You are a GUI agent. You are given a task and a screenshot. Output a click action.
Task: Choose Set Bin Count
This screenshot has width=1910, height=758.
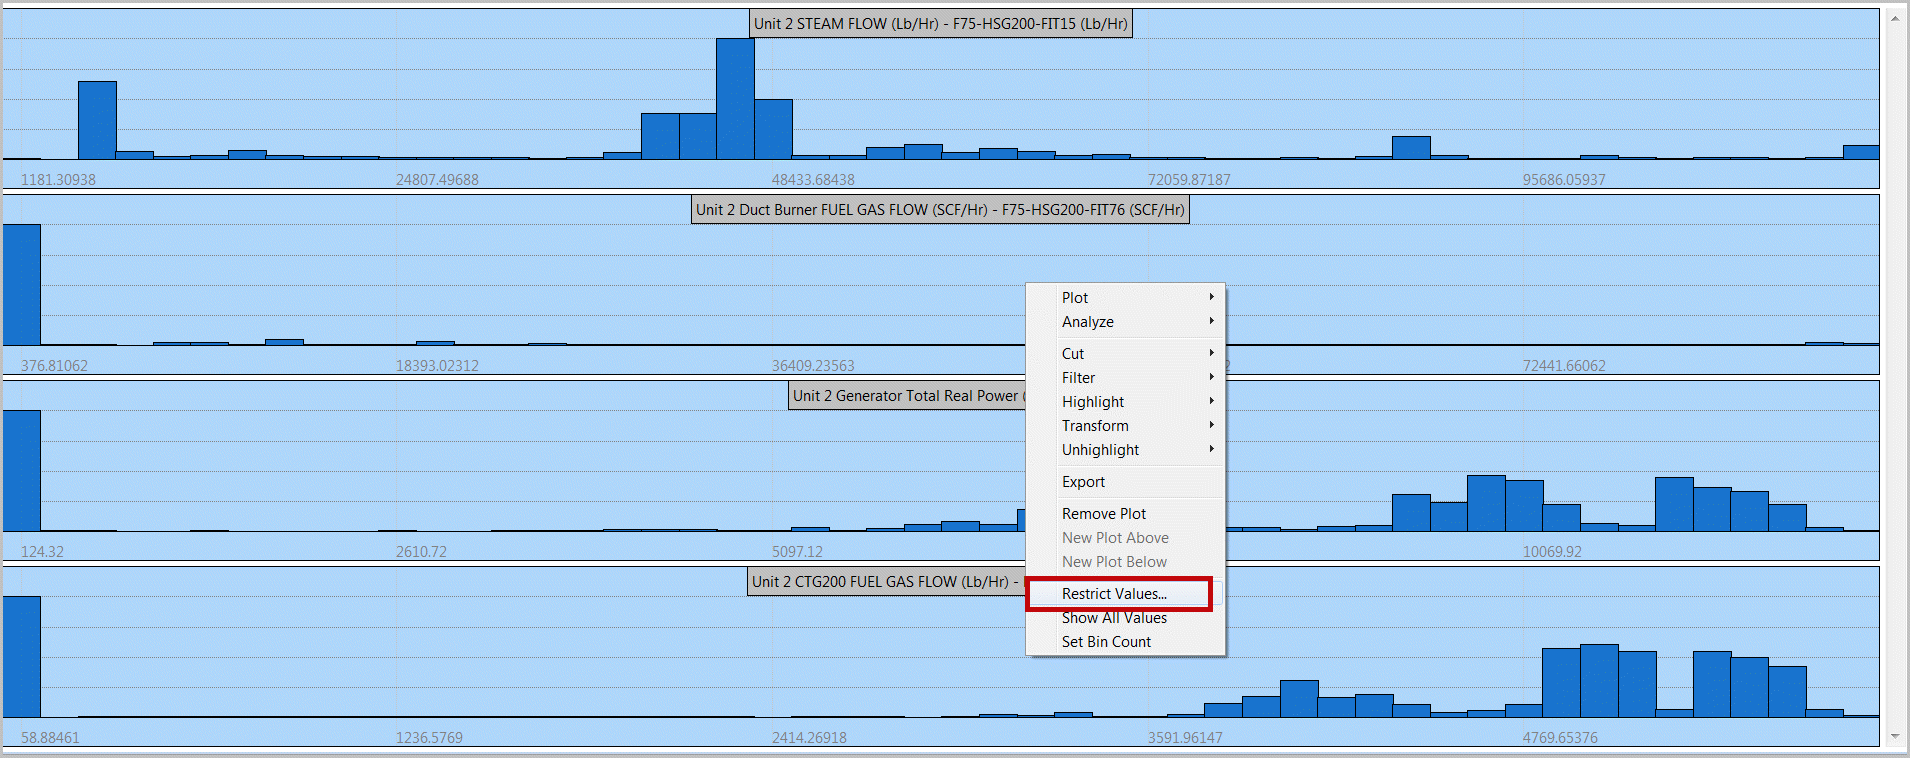tap(1106, 642)
